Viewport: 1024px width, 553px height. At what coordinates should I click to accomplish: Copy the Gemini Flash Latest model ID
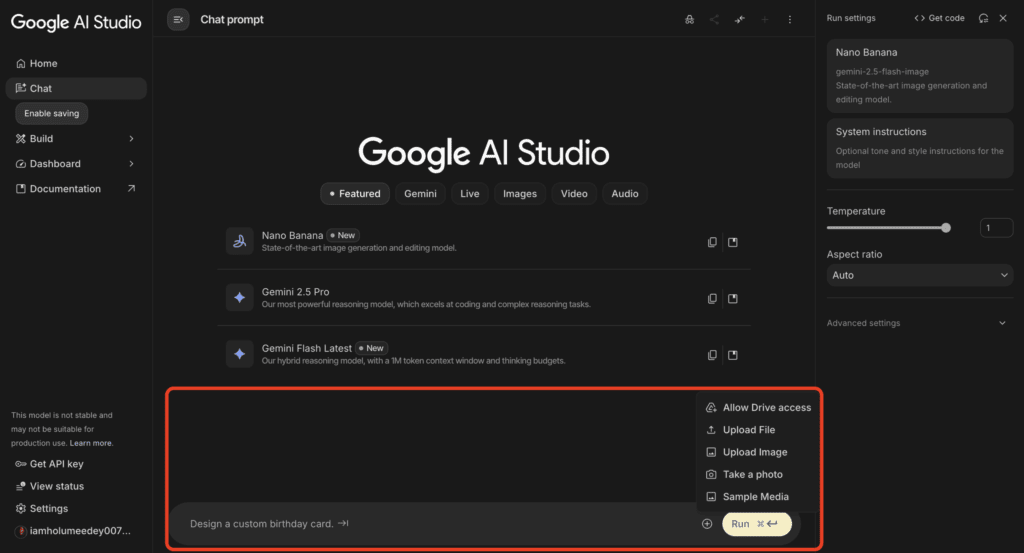pos(712,355)
